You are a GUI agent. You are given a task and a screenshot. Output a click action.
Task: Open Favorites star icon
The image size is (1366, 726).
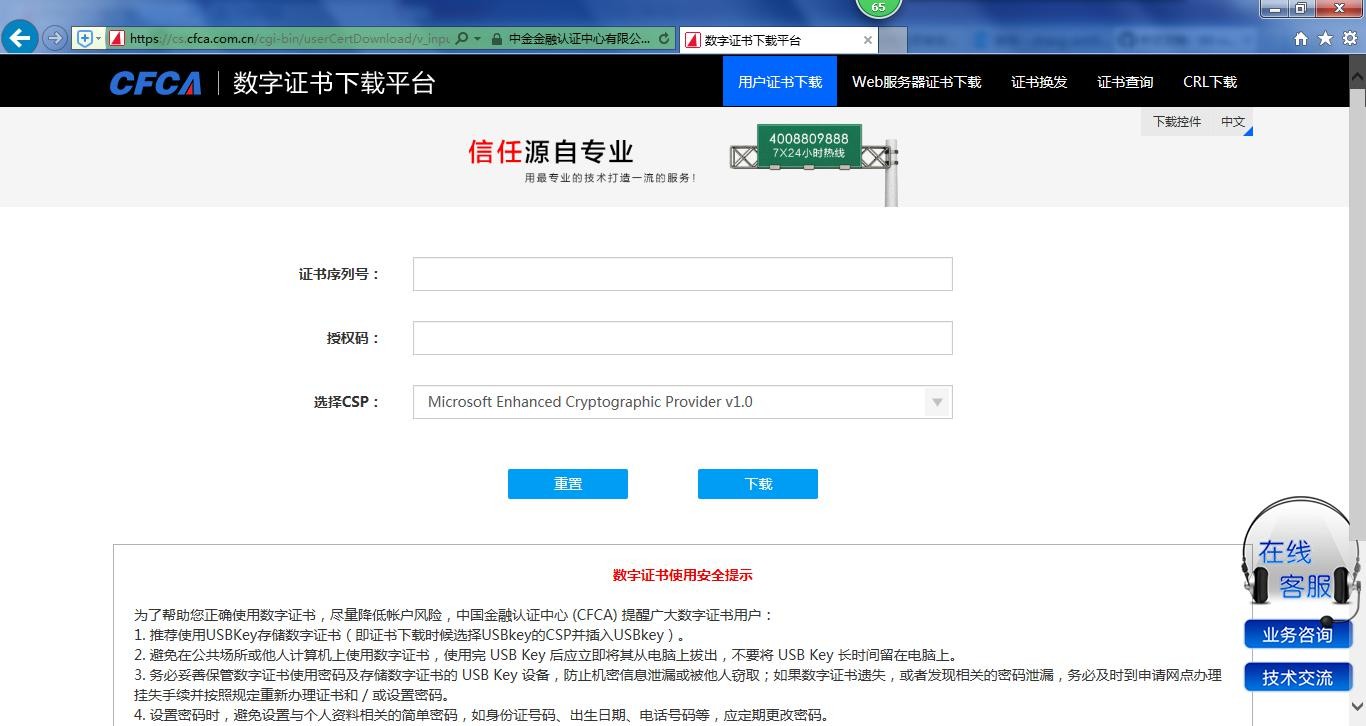[1325, 38]
